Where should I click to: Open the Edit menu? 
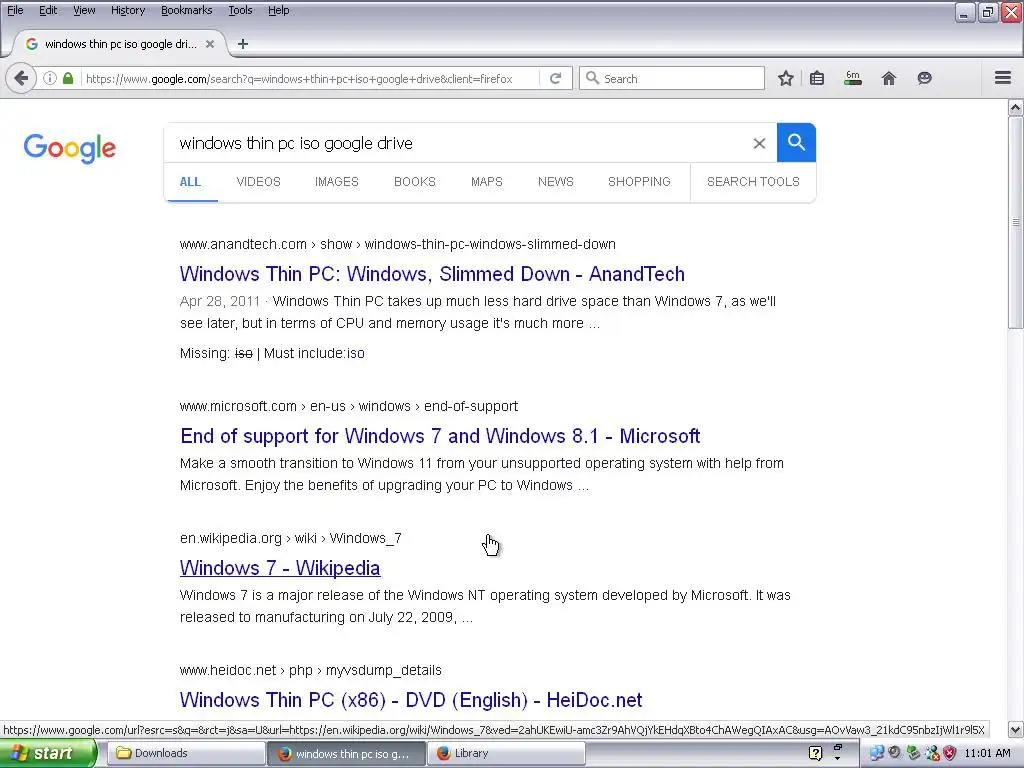click(48, 10)
